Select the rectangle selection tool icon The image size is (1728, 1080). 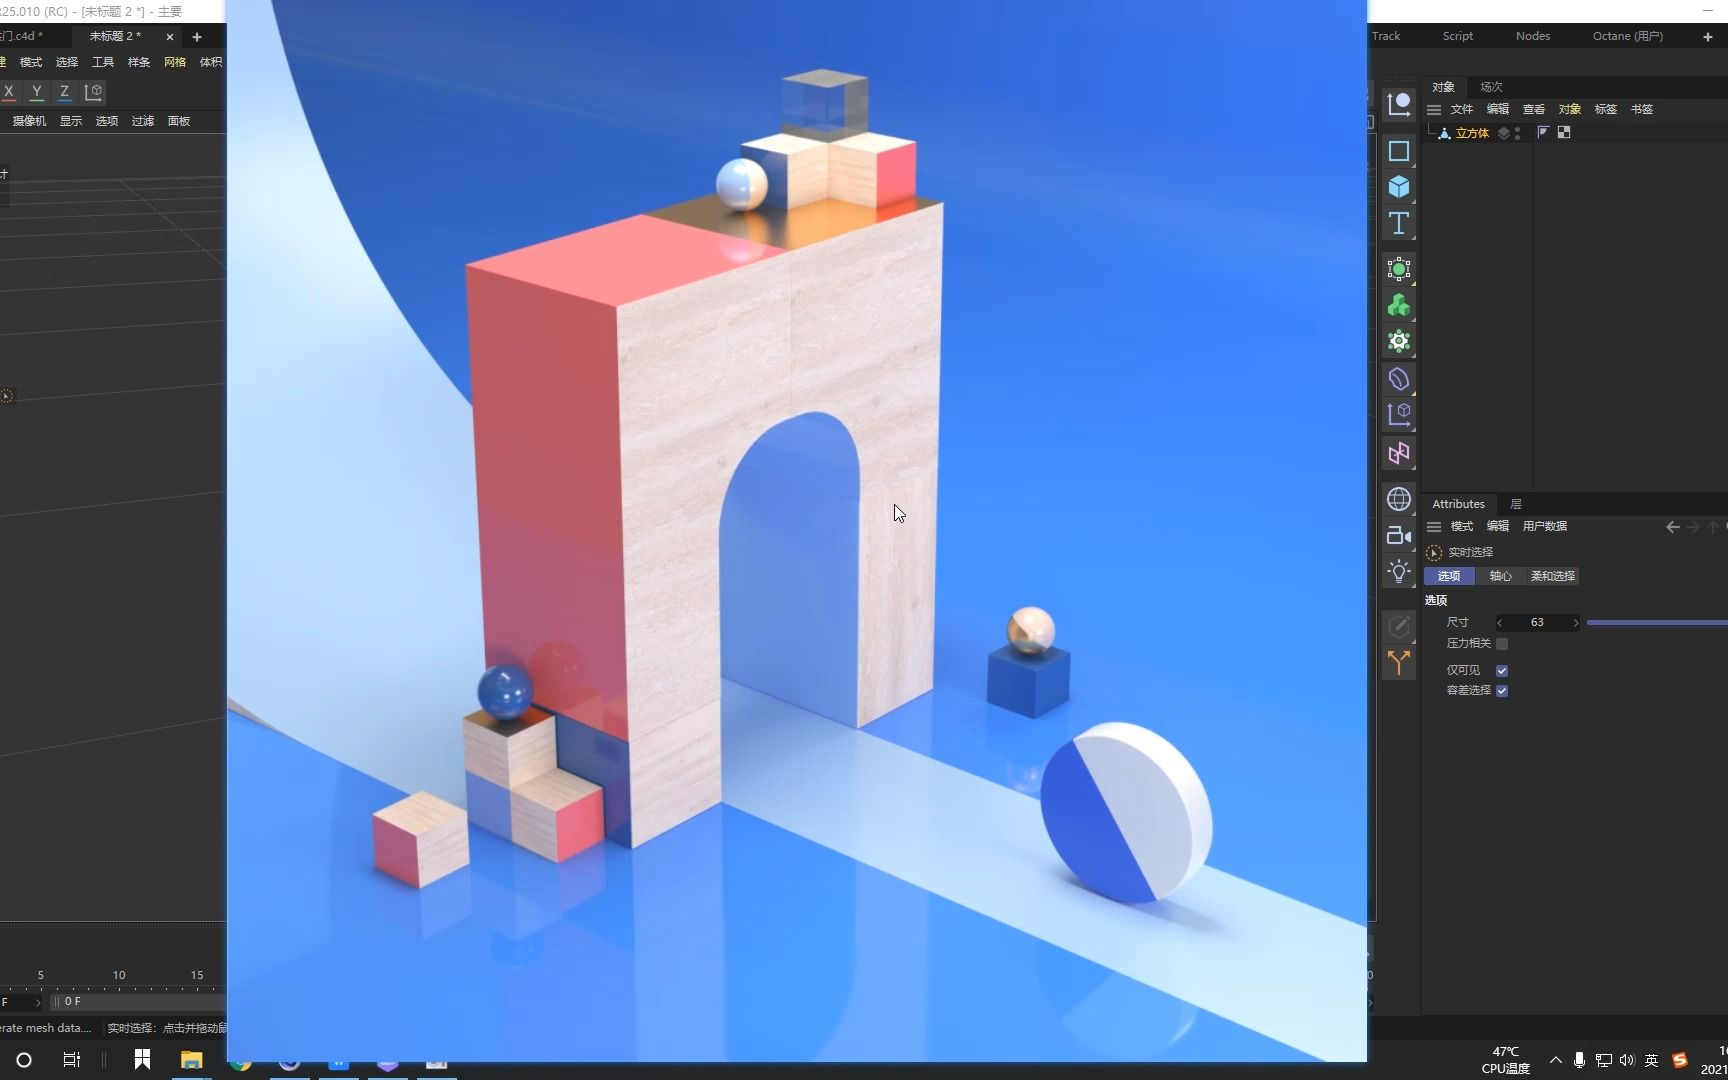click(1398, 151)
